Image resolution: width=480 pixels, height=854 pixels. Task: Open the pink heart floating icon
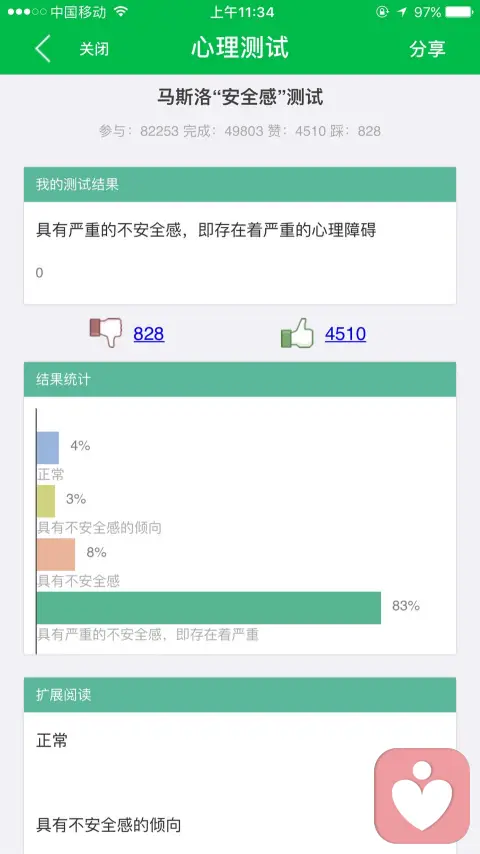422,796
